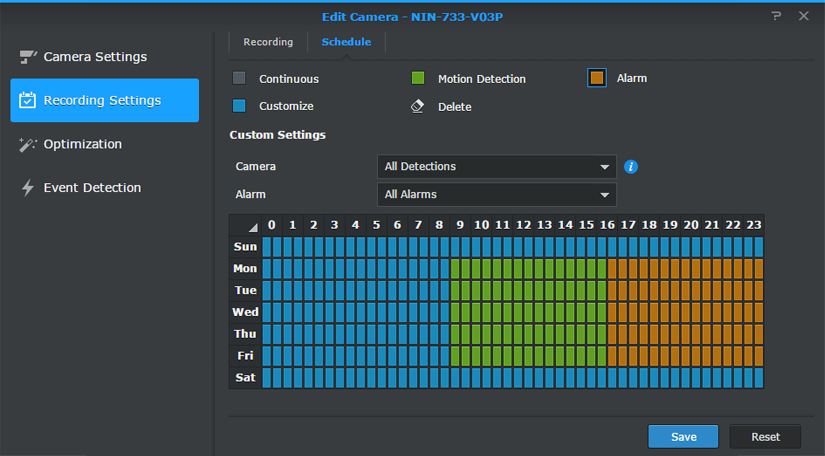Click the Recording Settings calendar icon
The width and height of the screenshot is (825, 456).
(28, 101)
